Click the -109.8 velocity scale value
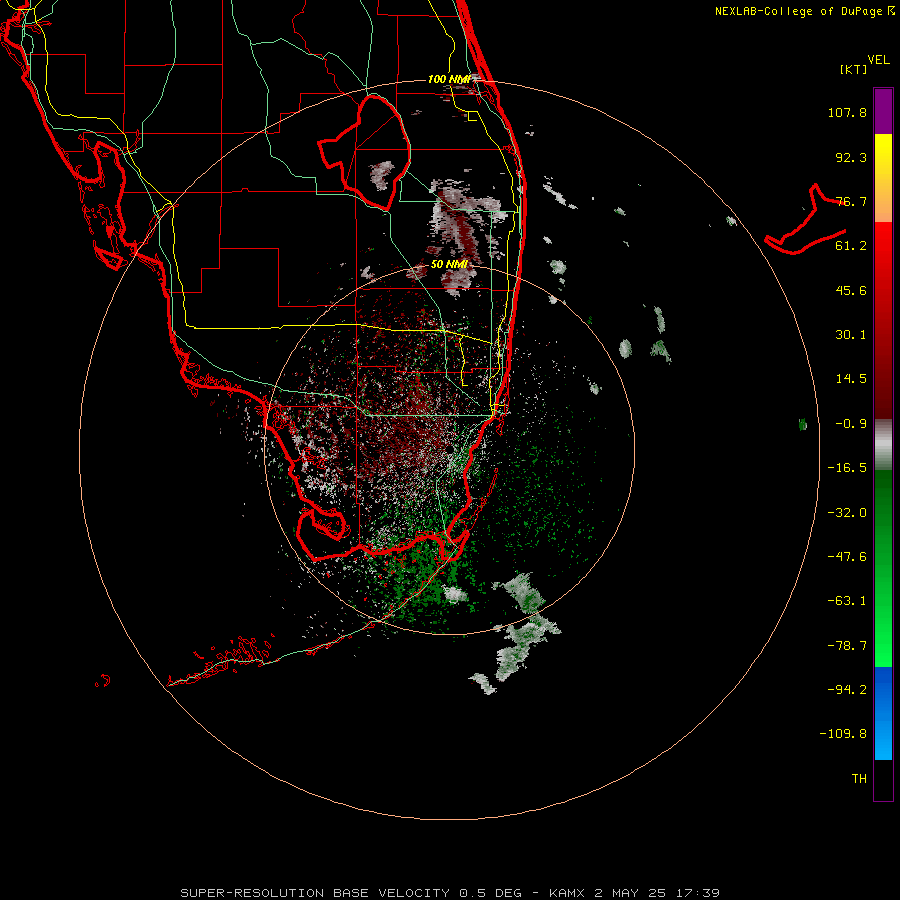This screenshot has width=900, height=900. (x=843, y=734)
